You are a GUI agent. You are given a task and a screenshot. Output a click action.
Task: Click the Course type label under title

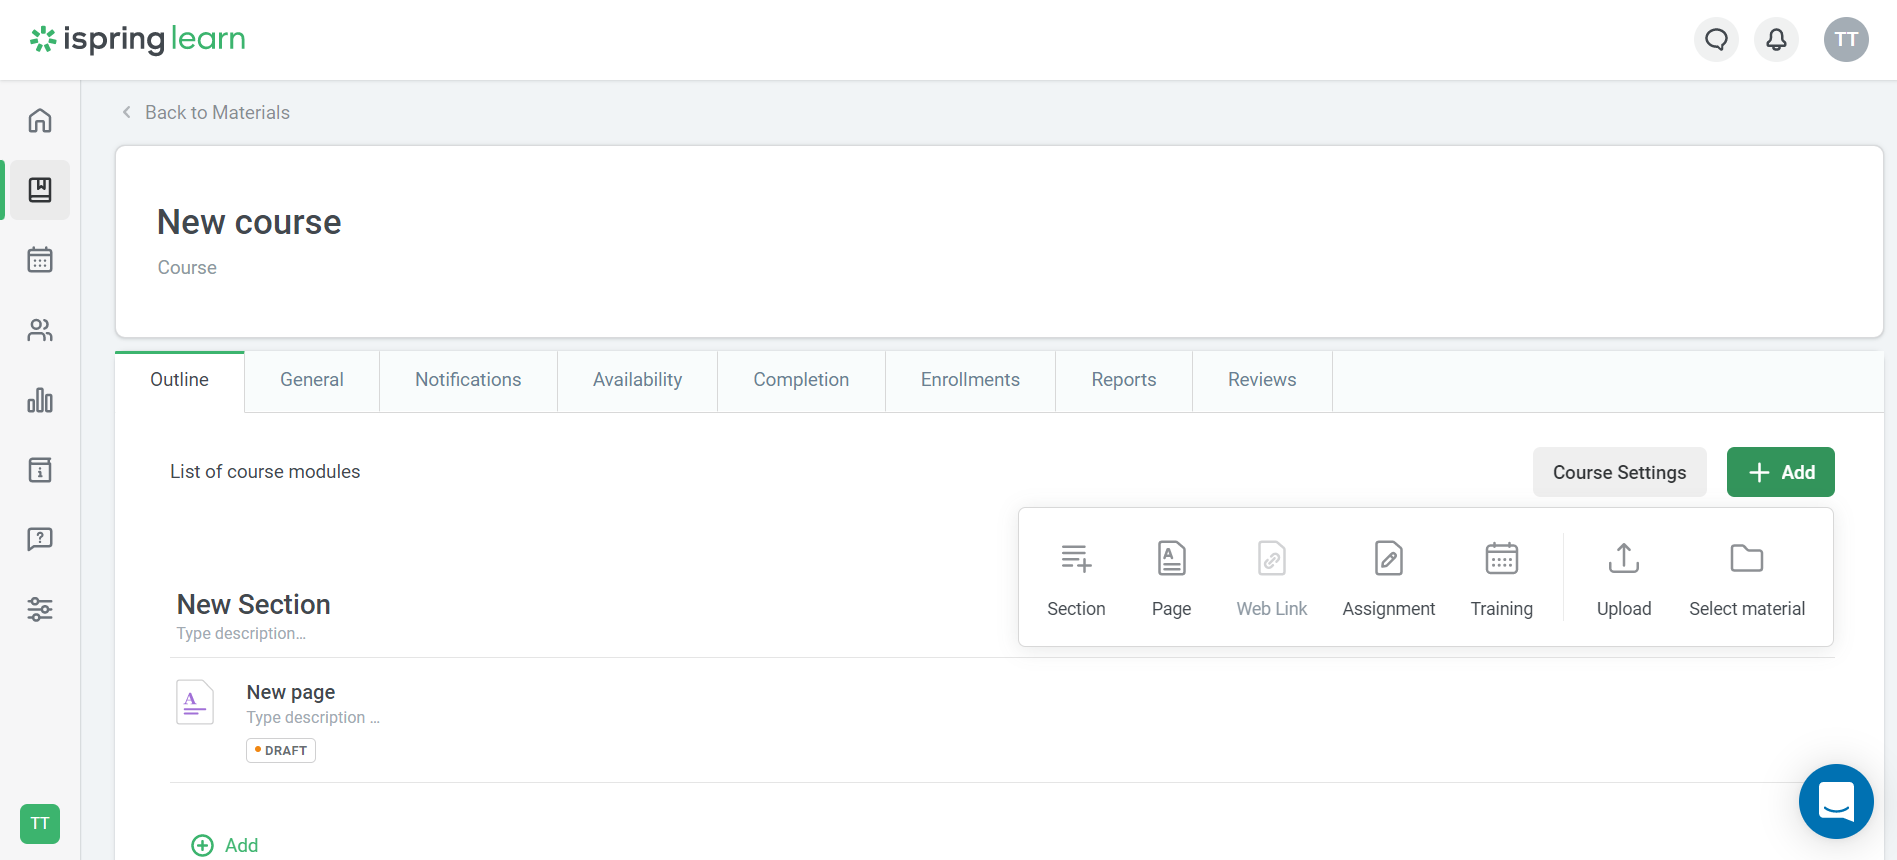click(x=187, y=267)
